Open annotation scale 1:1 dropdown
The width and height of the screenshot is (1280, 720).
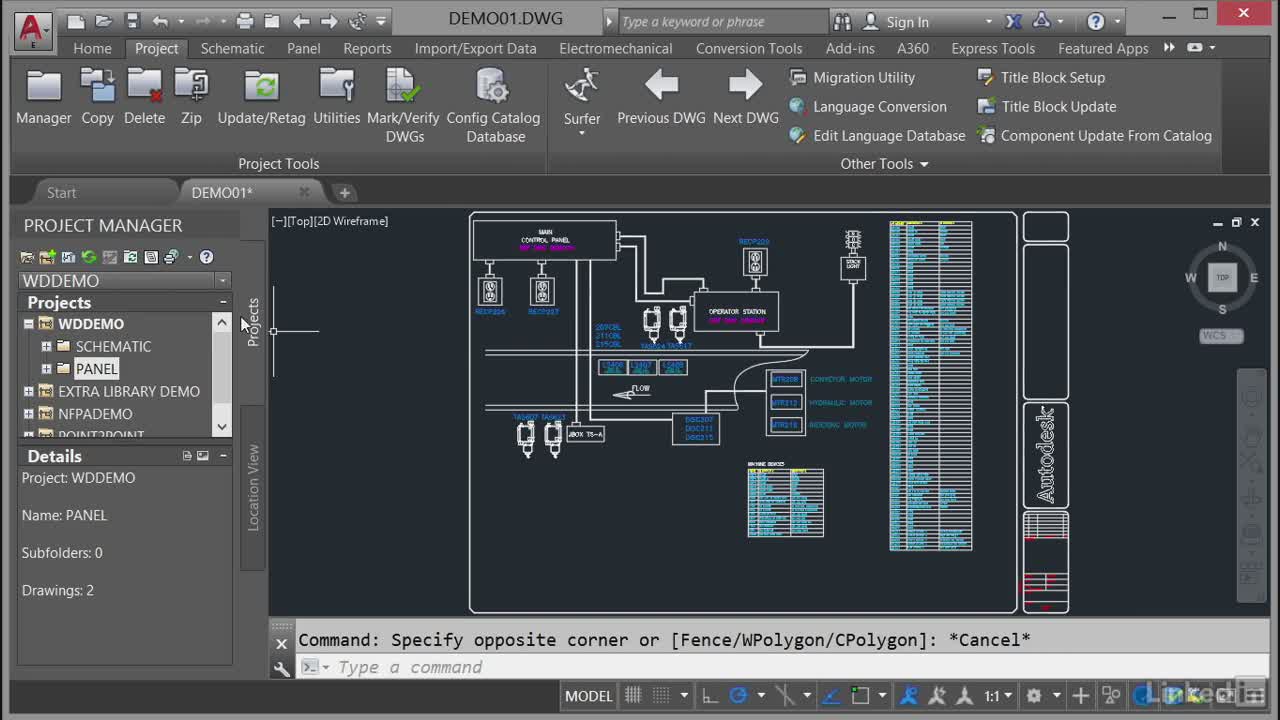click(998, 695)
